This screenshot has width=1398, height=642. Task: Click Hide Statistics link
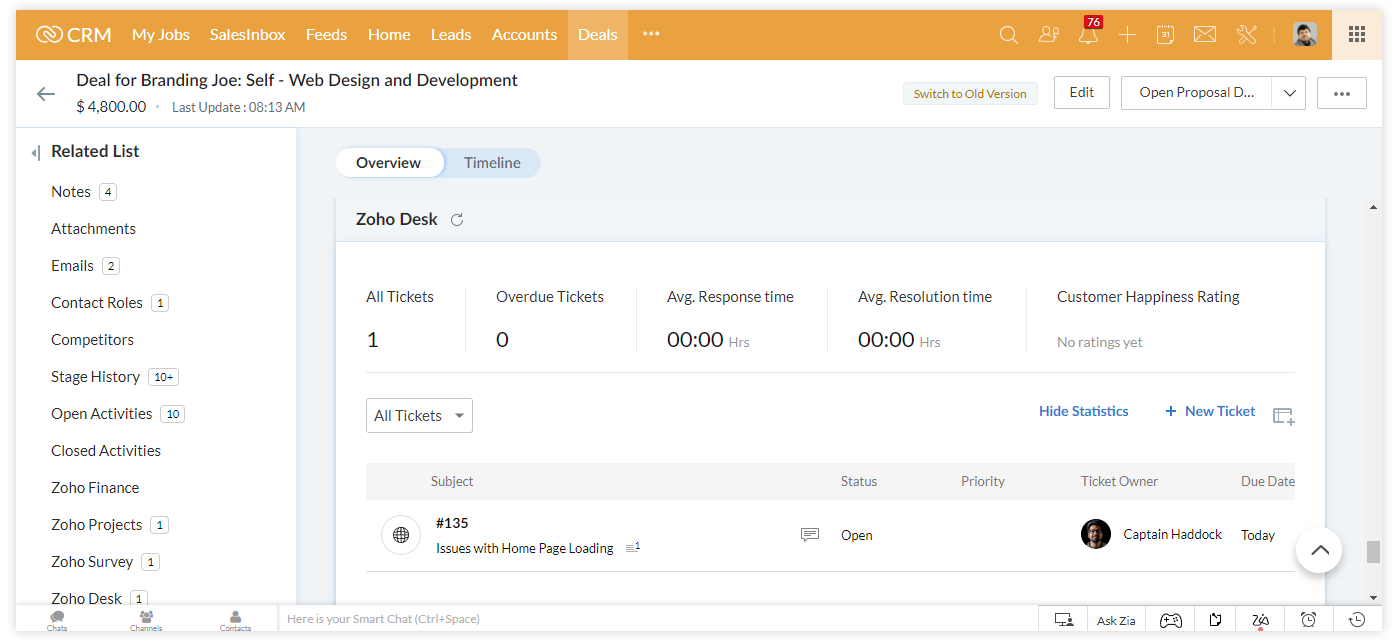point(1084,411)
